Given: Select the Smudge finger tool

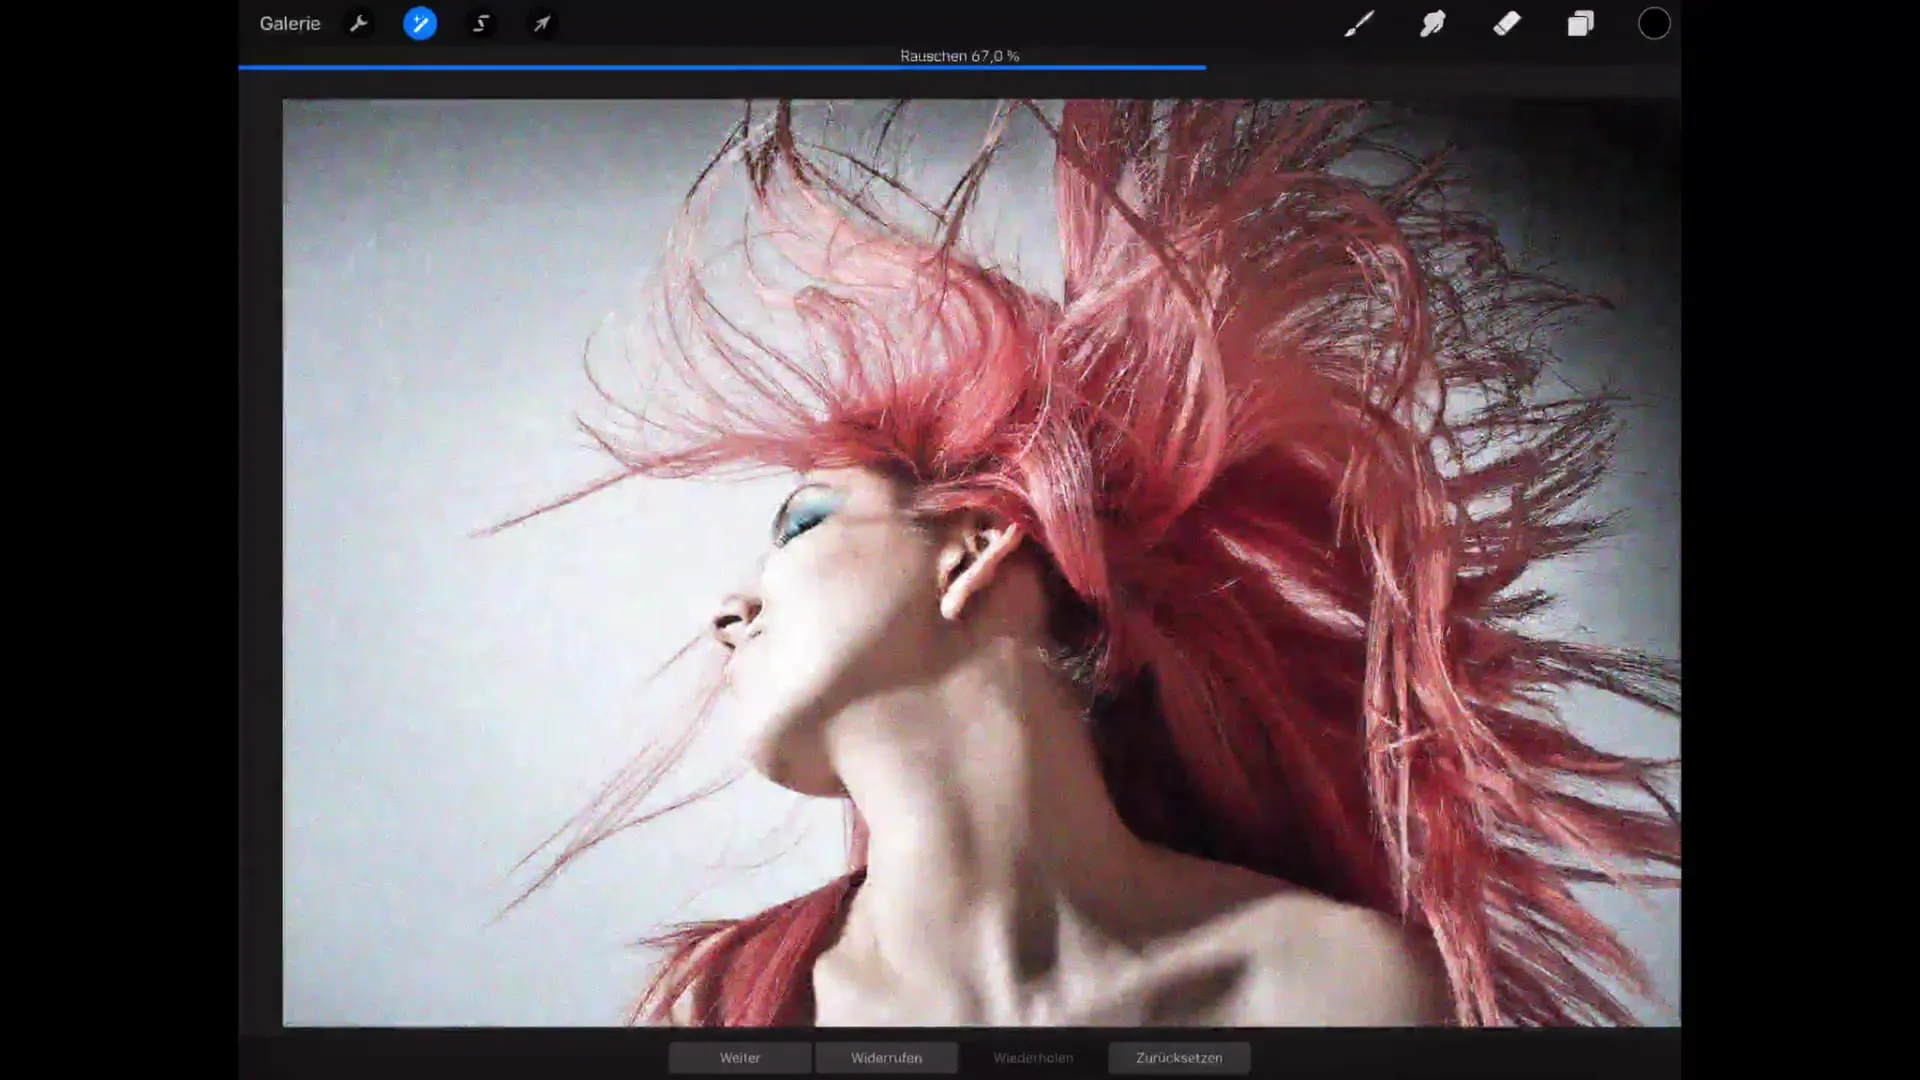Looking at the screenshot, I should pyautogui.click(x=1433, y=23).
